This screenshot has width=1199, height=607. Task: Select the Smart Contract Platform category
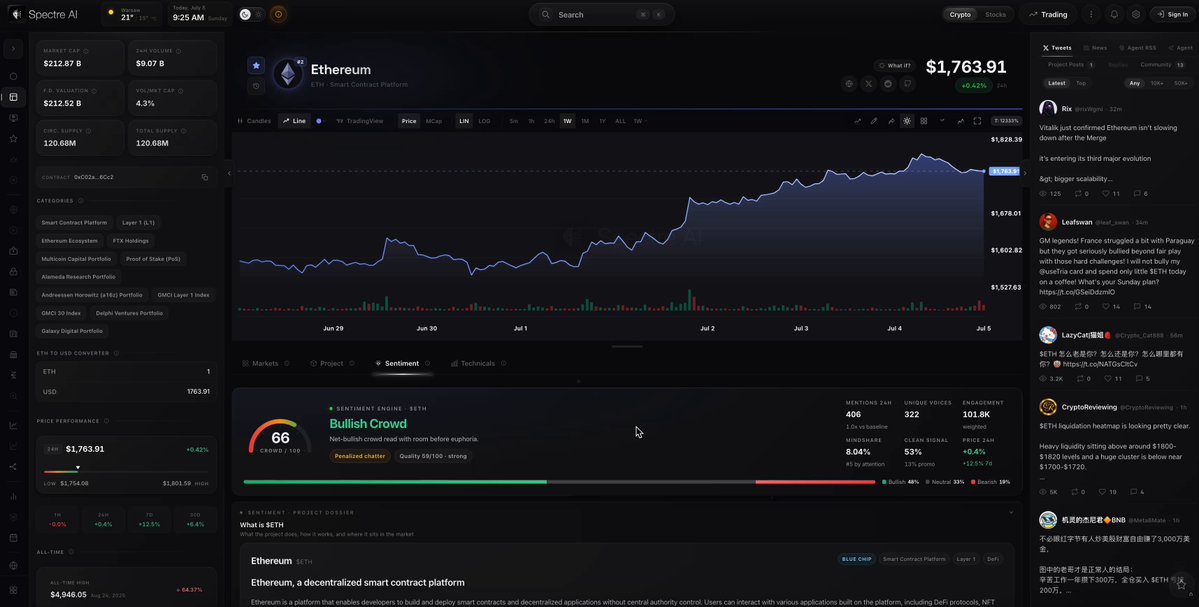[x=74, y=222]
